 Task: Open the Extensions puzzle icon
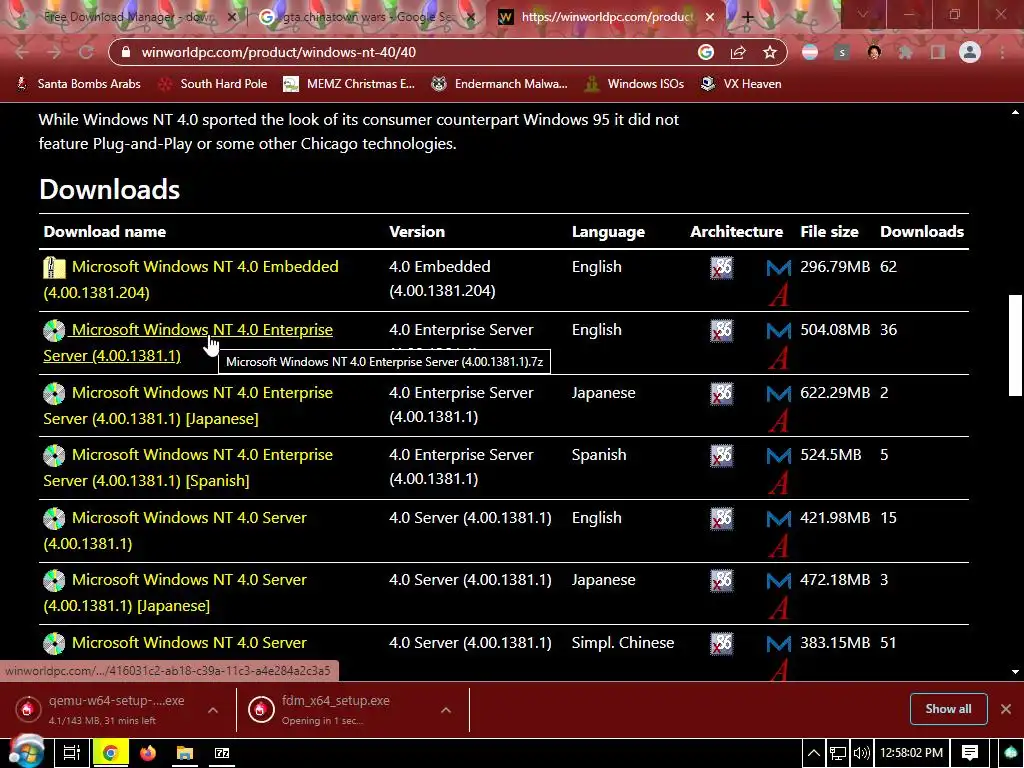point(905,52)
